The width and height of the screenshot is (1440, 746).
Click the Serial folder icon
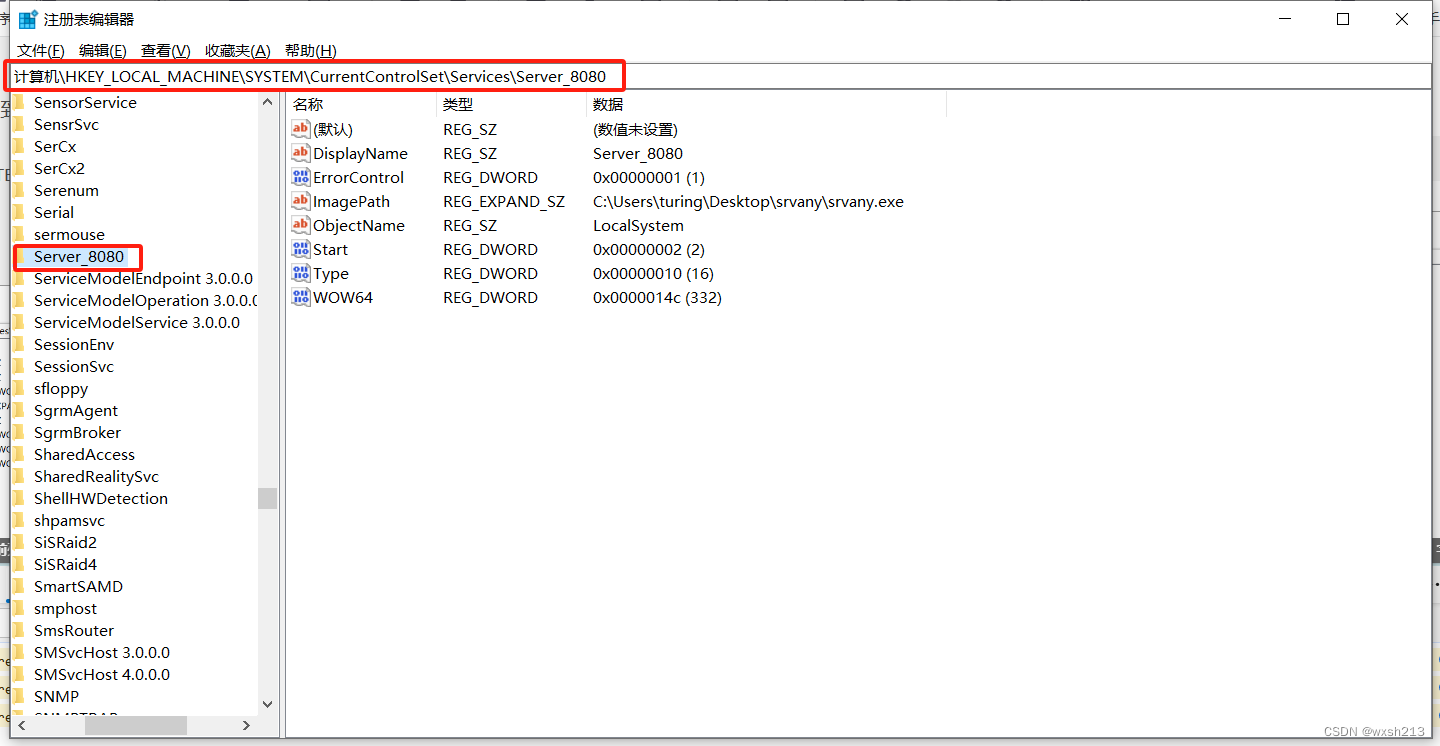18,212
